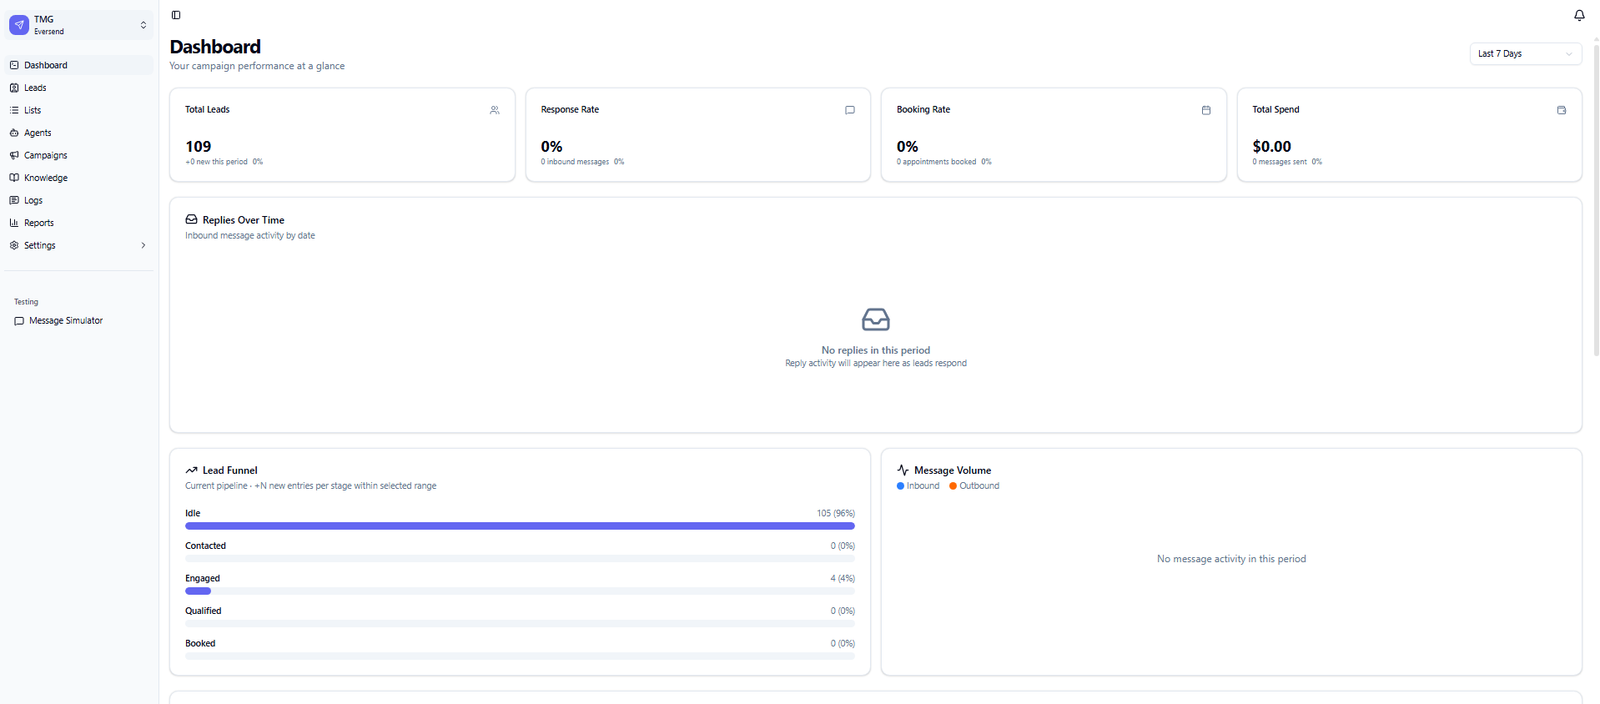Select the Agents menu item
This screenshot has height=704, width=1600.
[79, 133]
